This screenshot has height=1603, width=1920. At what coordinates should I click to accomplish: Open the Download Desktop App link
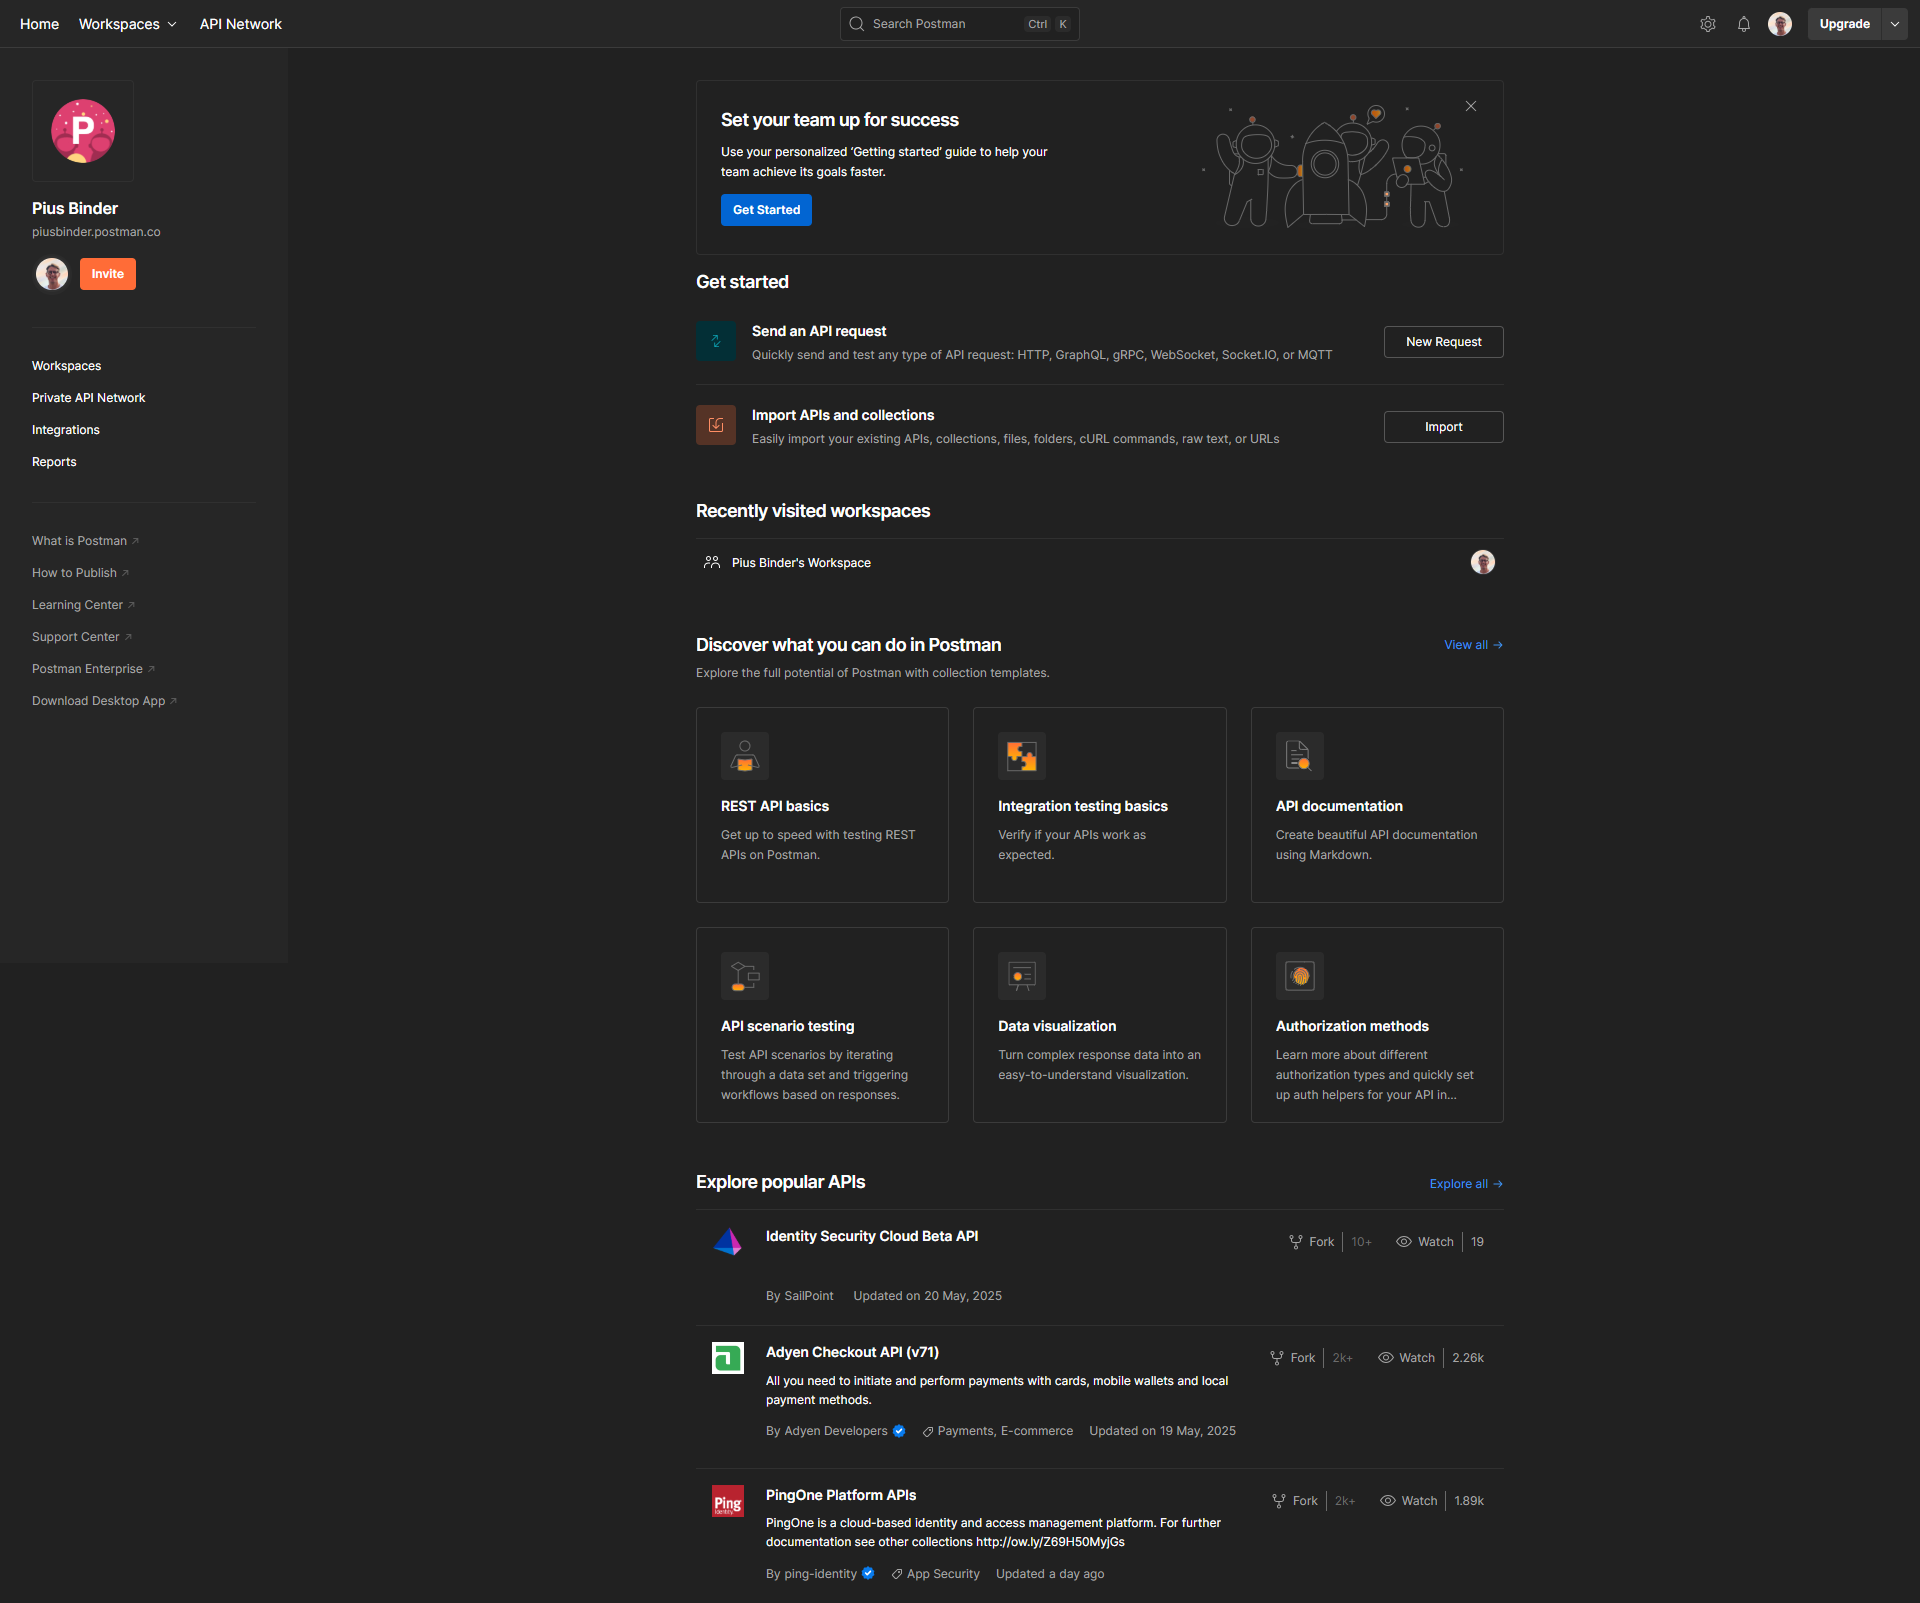tap(104, 701)
